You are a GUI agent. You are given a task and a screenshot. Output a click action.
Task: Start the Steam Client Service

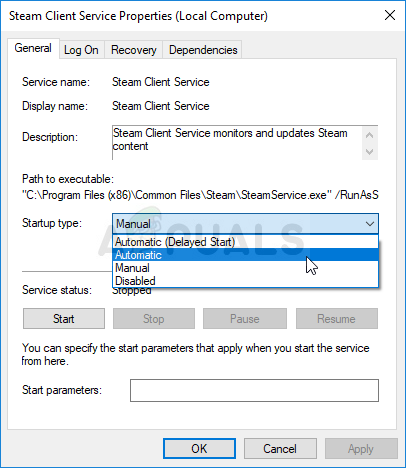[64, 319]
